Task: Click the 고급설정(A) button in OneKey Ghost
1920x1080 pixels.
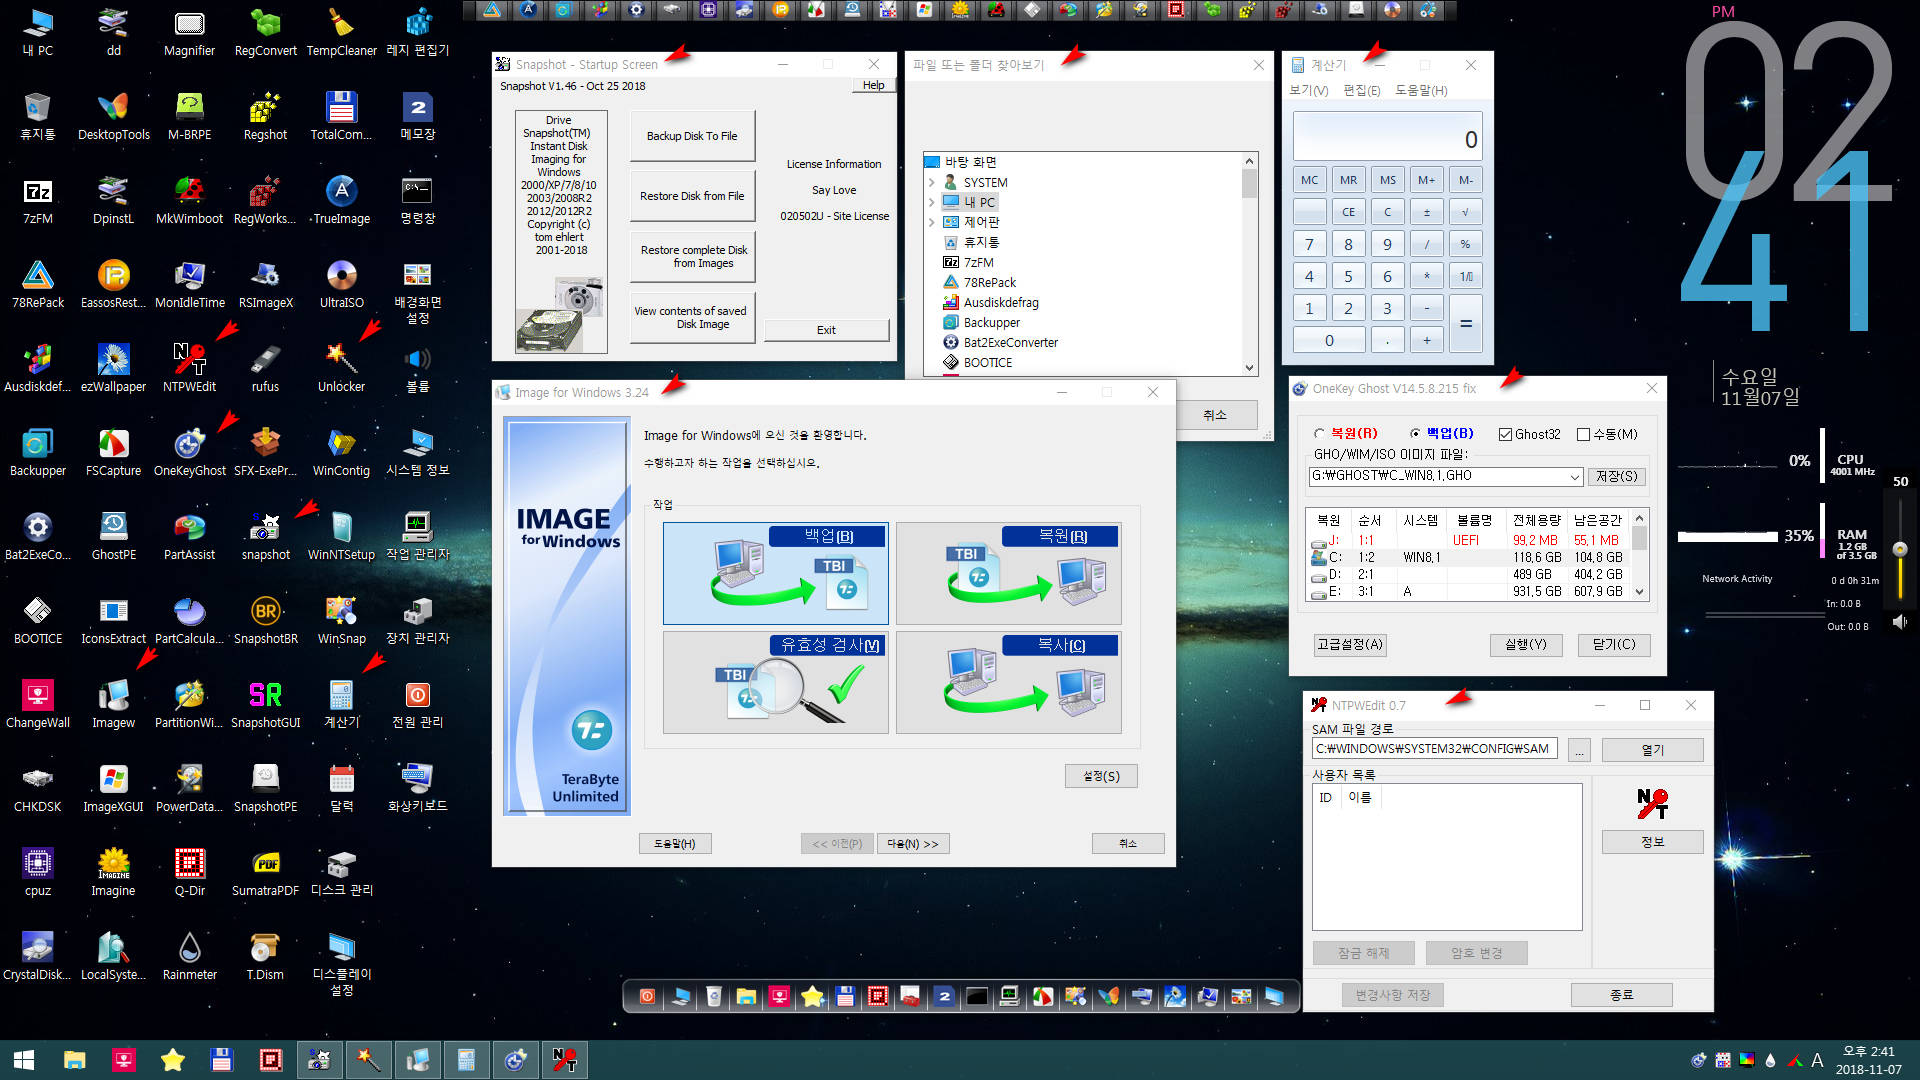Action: [x=1350, y=645]
